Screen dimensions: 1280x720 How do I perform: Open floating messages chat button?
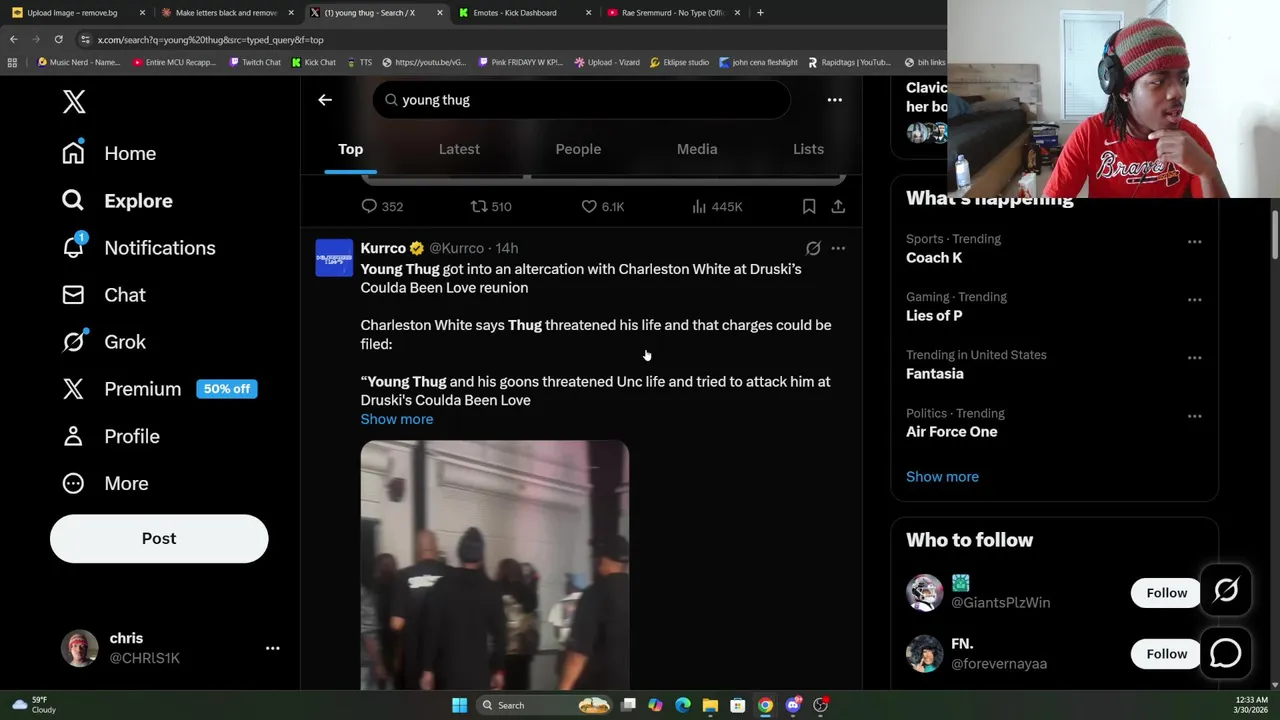[x=1226, y=653]
